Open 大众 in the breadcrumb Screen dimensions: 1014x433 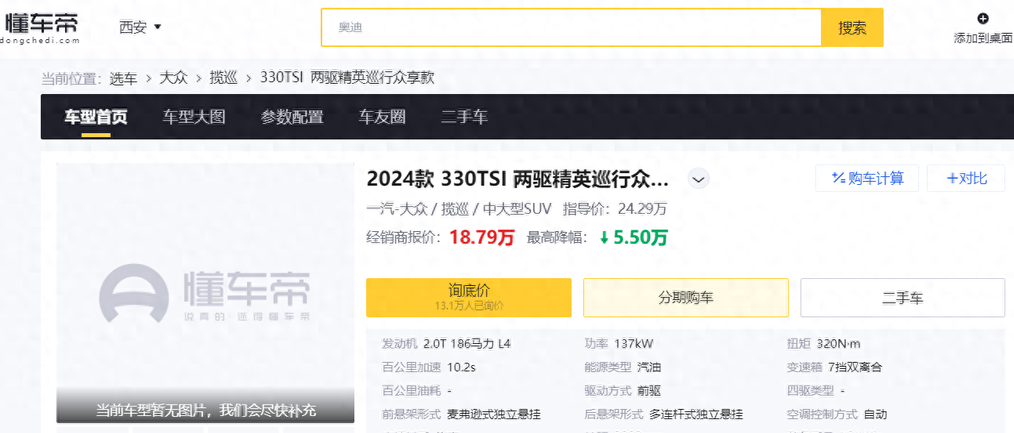[x=173, y=78]
